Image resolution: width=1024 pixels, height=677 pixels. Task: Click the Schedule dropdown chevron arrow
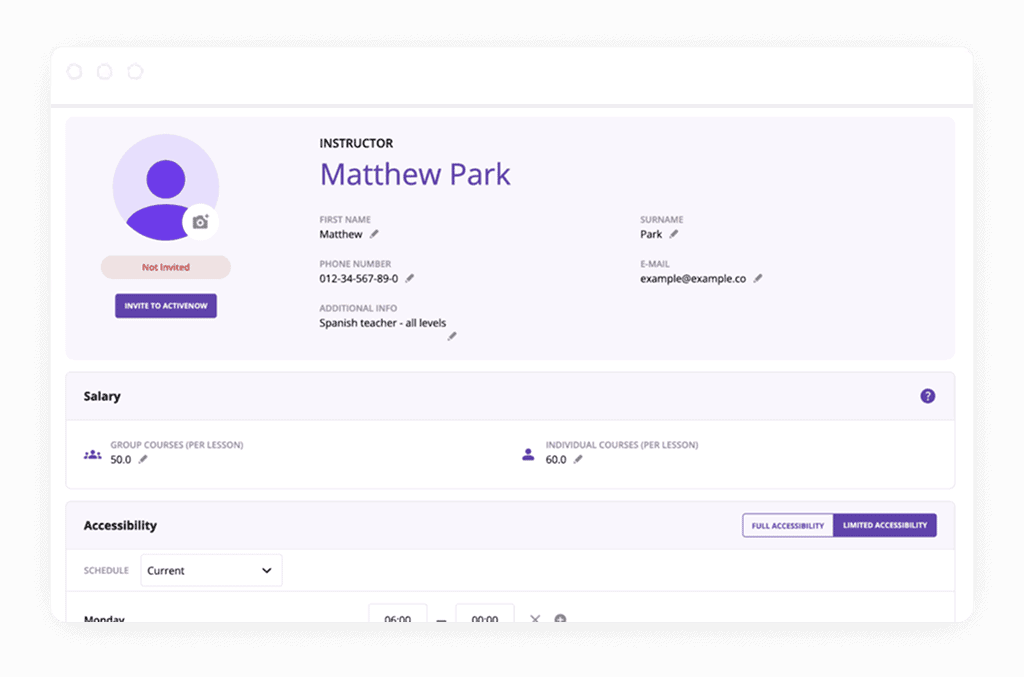pos(267,570)
